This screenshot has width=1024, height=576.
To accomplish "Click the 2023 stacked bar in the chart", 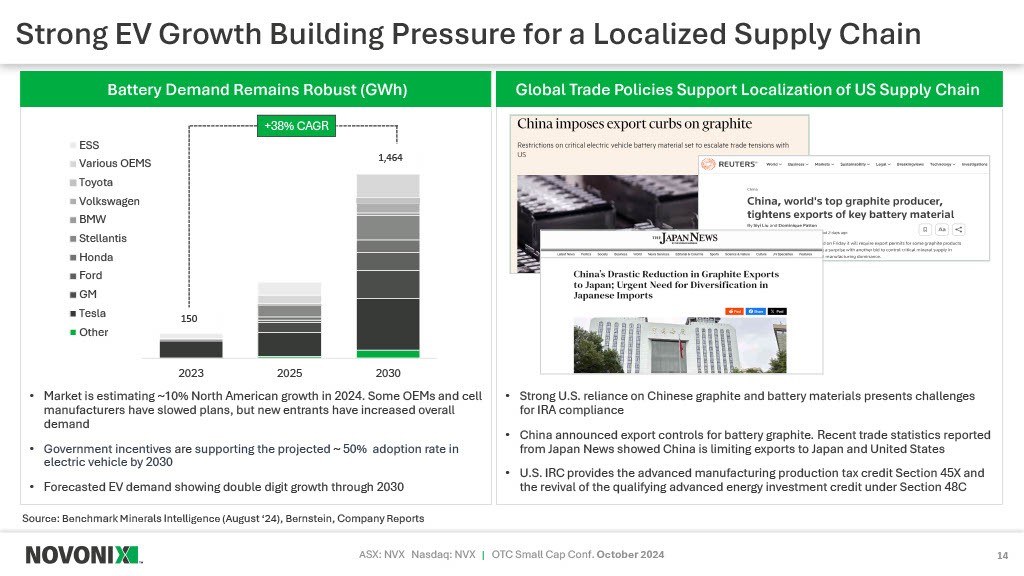I will tap(191, 345).
